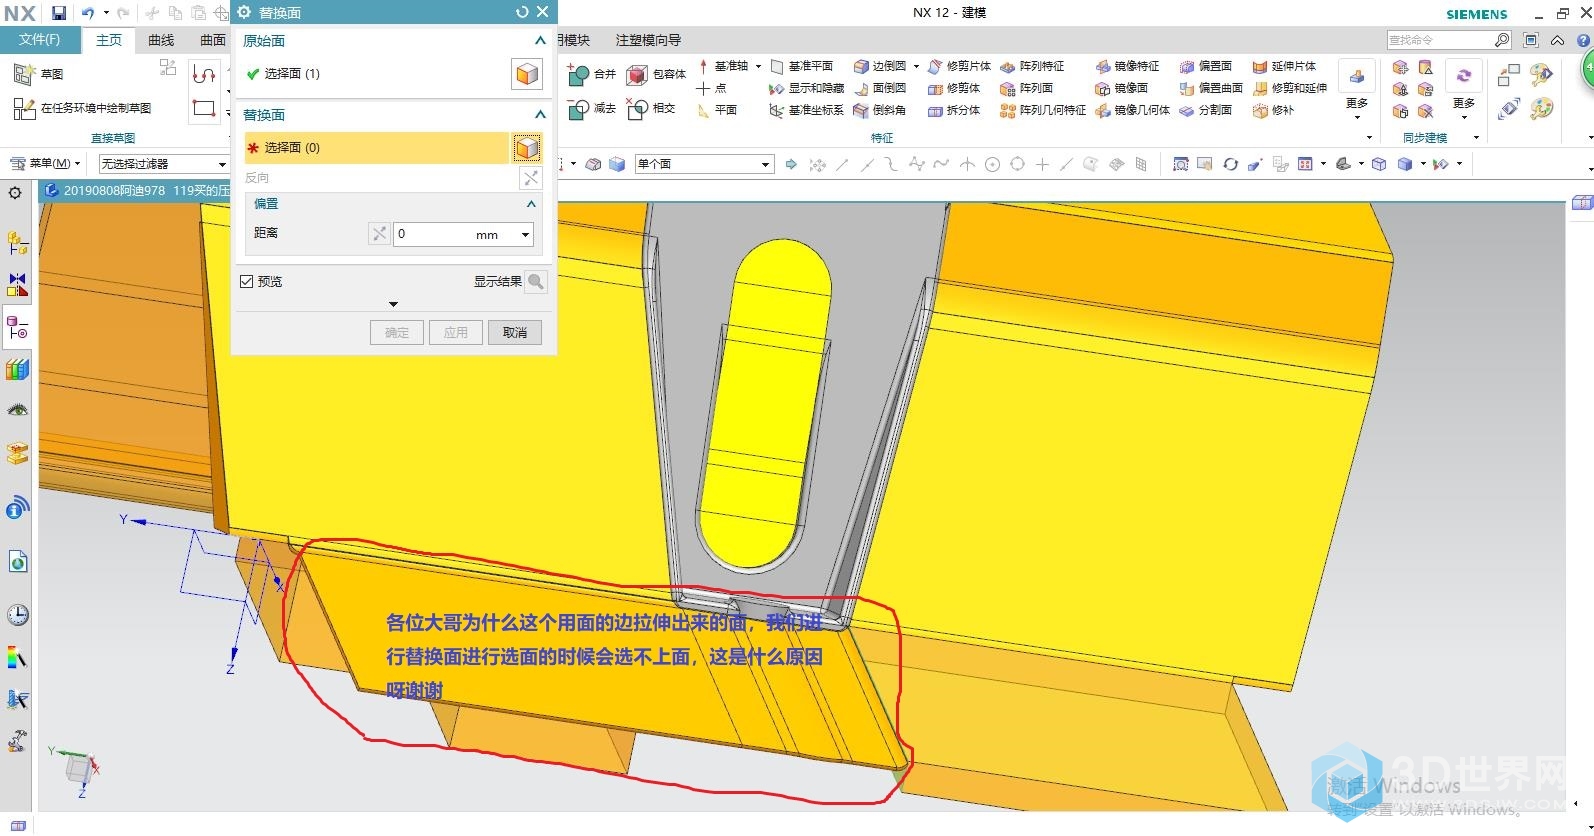Viewport: 1594px width, 836px height.
Task: Open the History clock sidebar icon
Action: [17, 614]
